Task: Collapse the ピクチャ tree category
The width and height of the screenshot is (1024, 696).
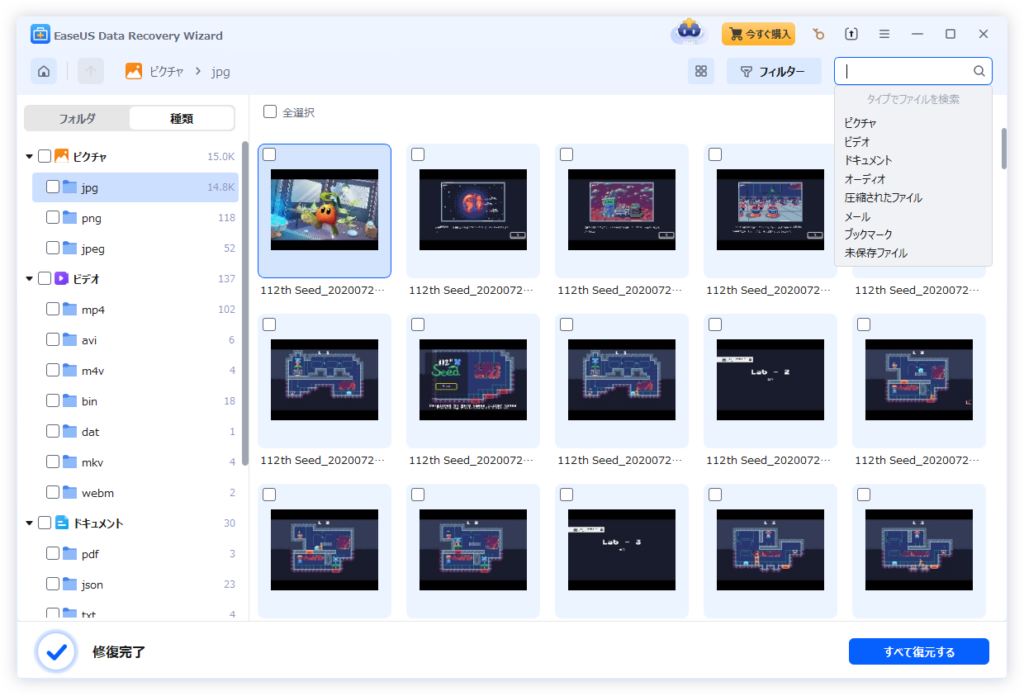Action: [30, 157]
